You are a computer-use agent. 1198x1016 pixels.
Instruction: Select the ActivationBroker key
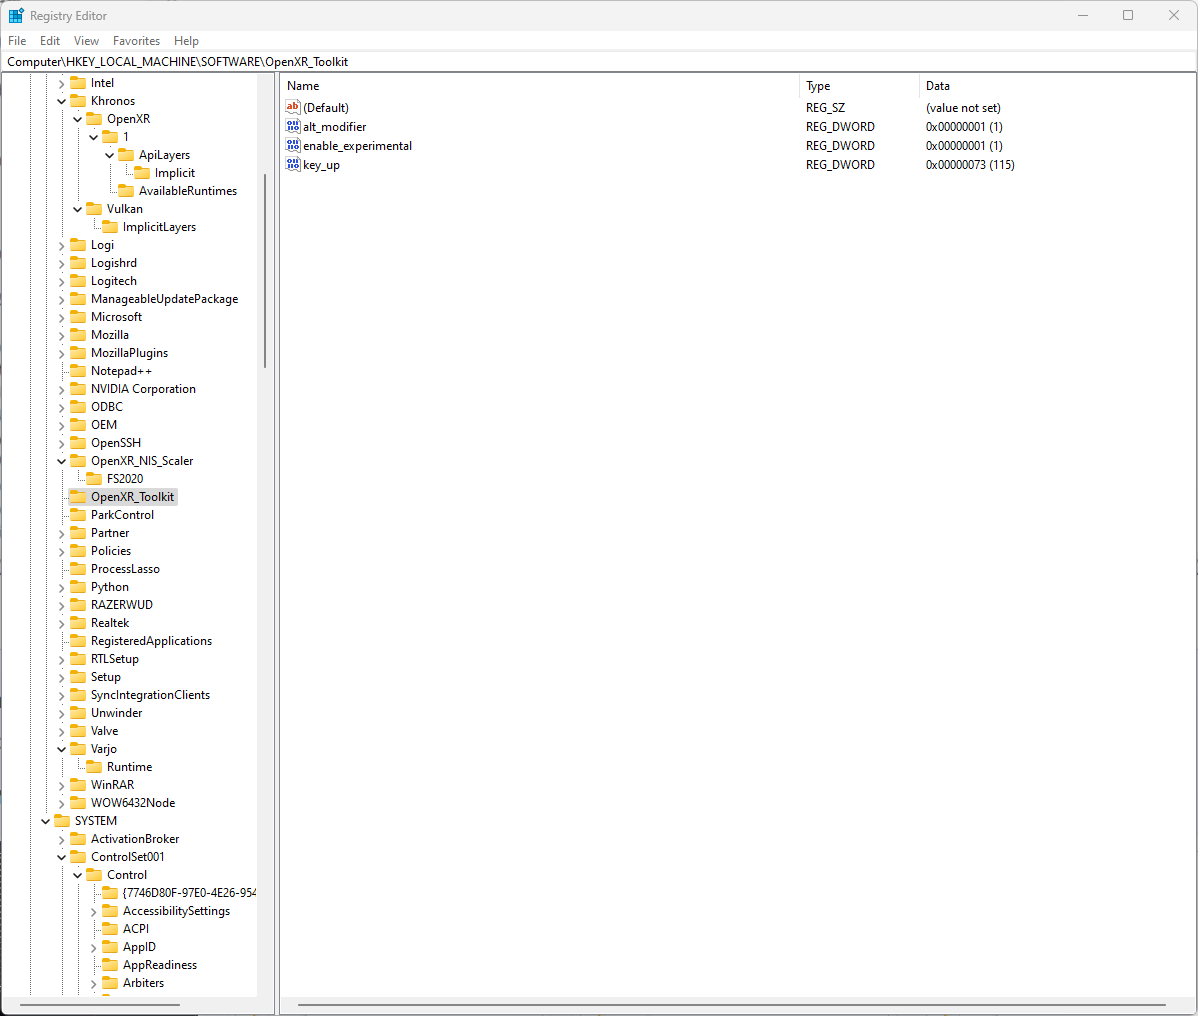134,839
